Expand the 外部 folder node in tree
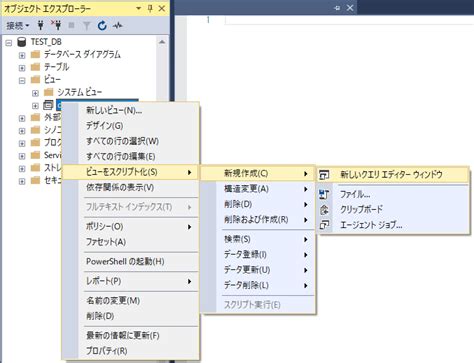The image size is (474, 363). 22,118
